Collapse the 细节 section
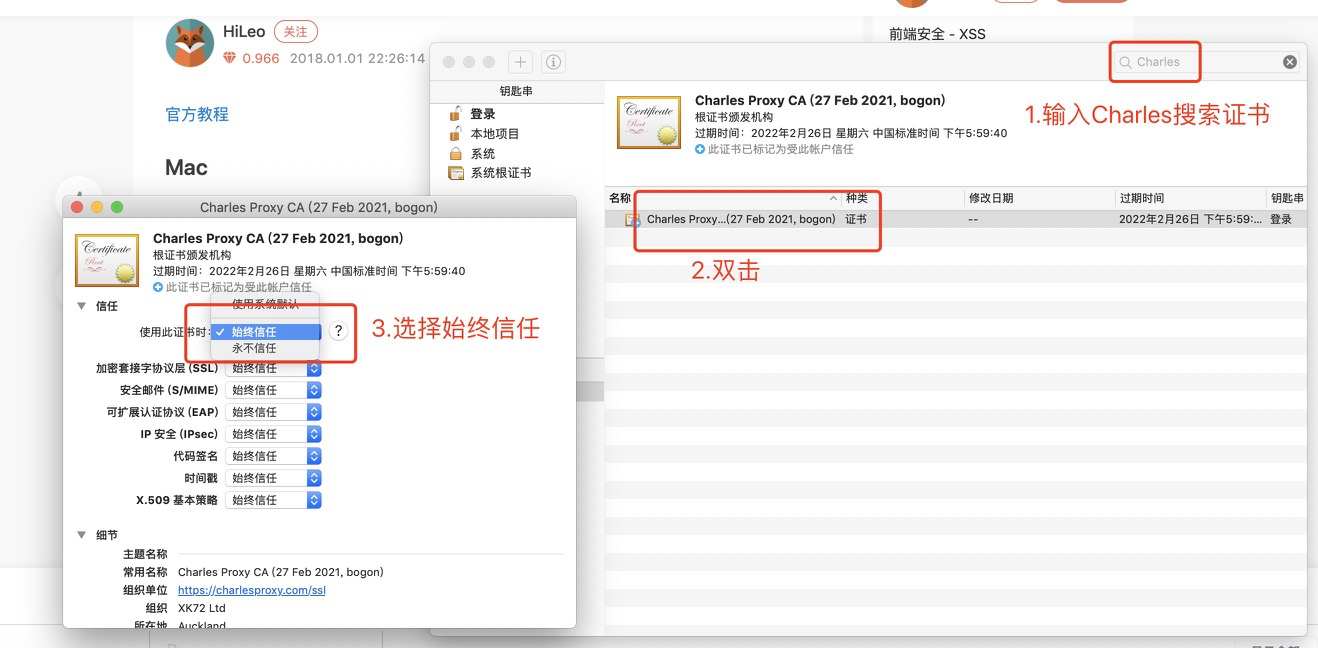 (x=82, y=535)
